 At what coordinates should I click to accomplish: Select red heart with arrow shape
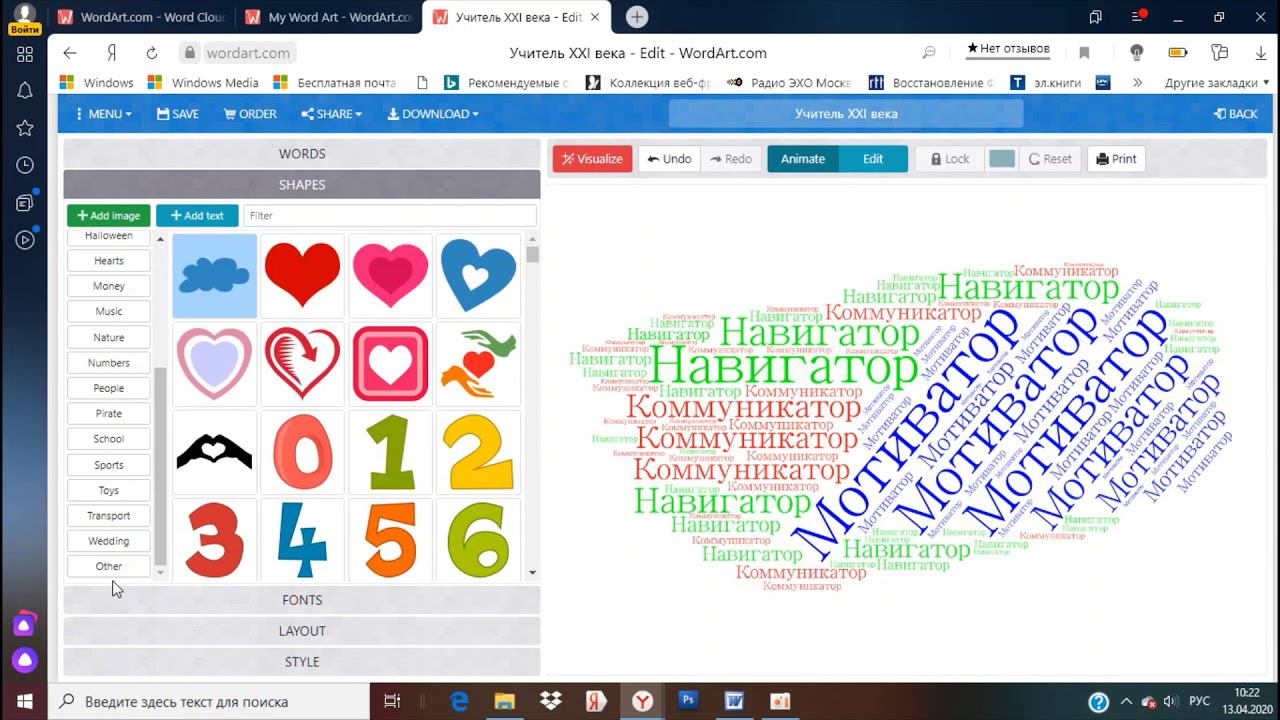tap(302, 364)
